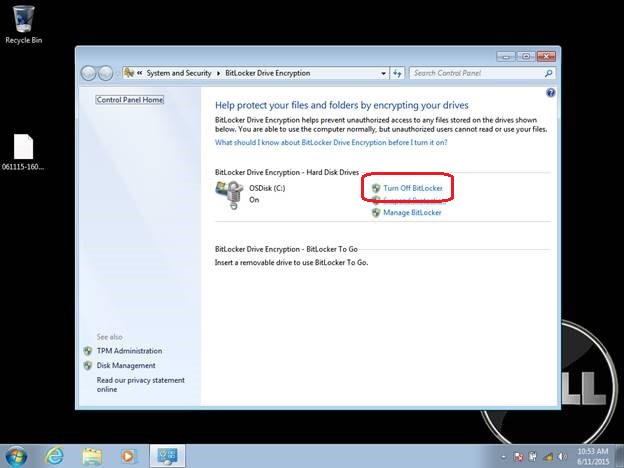Click the OSDisk (C:) drive lock icon

(230, 194)
